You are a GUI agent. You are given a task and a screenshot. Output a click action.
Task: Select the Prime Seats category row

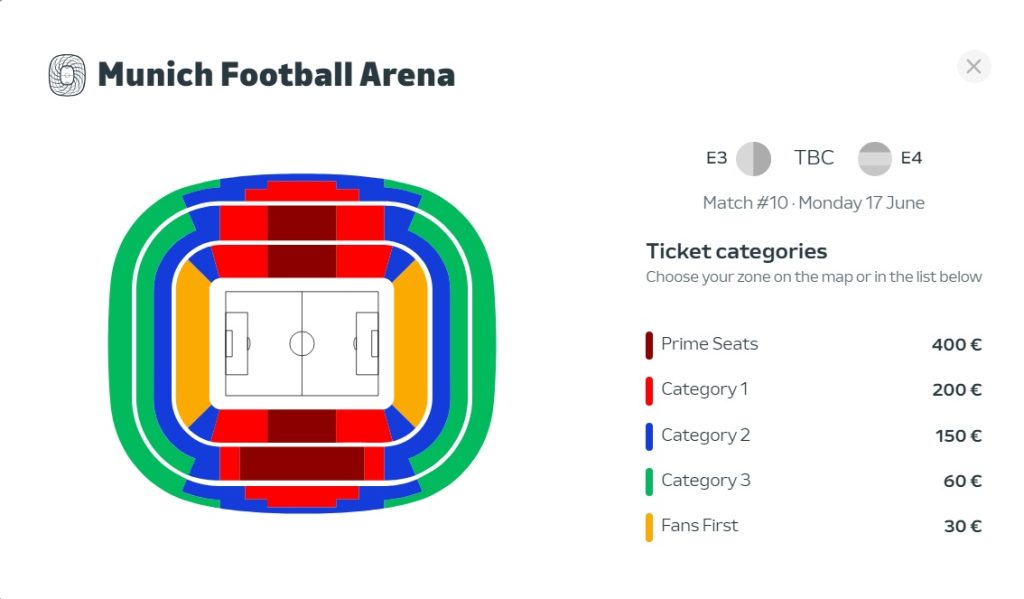[x=814, y=345]
